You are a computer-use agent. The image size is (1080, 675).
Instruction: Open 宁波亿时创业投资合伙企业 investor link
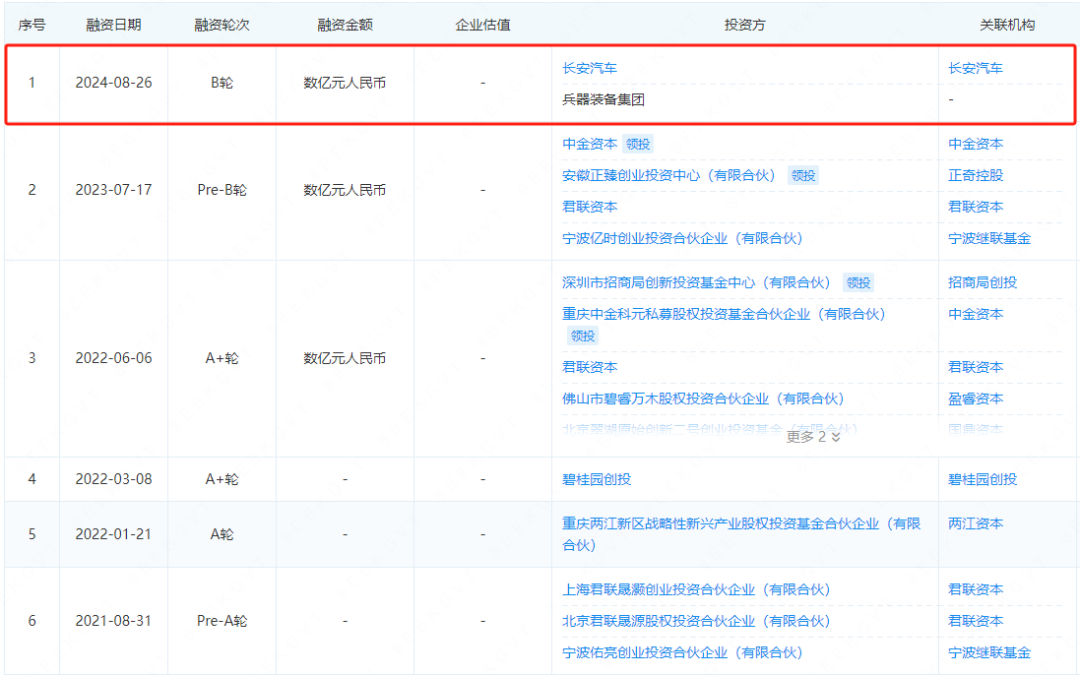(683, 238)
